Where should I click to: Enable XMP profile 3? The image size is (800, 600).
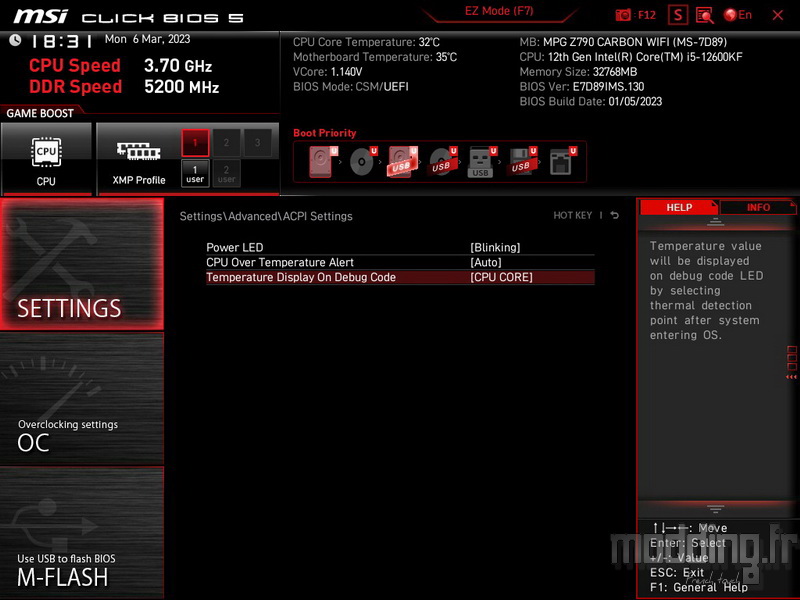pos(258,143)
